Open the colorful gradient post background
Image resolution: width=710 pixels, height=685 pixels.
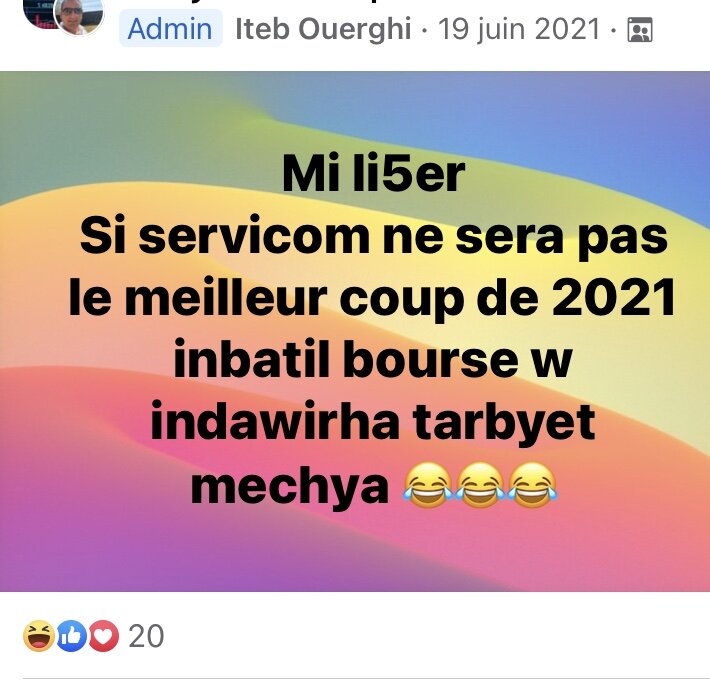355,331
